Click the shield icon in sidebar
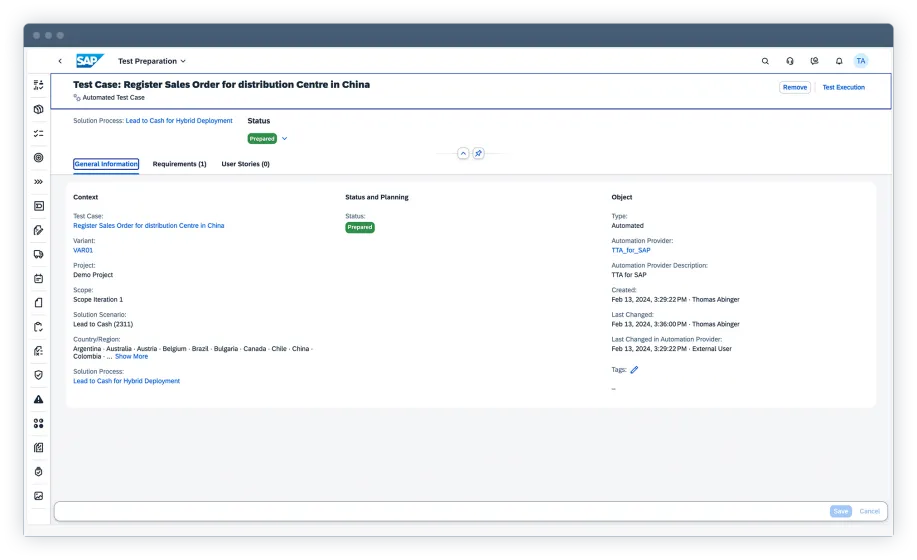Image resolution: width=917 pixels, height=560 pixels. [x=38, y=375]
